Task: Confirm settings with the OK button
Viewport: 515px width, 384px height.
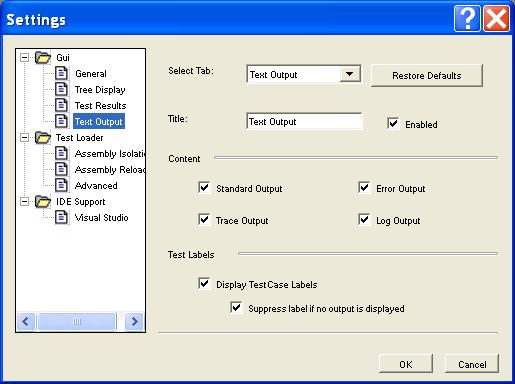Action: coord(406,364)
